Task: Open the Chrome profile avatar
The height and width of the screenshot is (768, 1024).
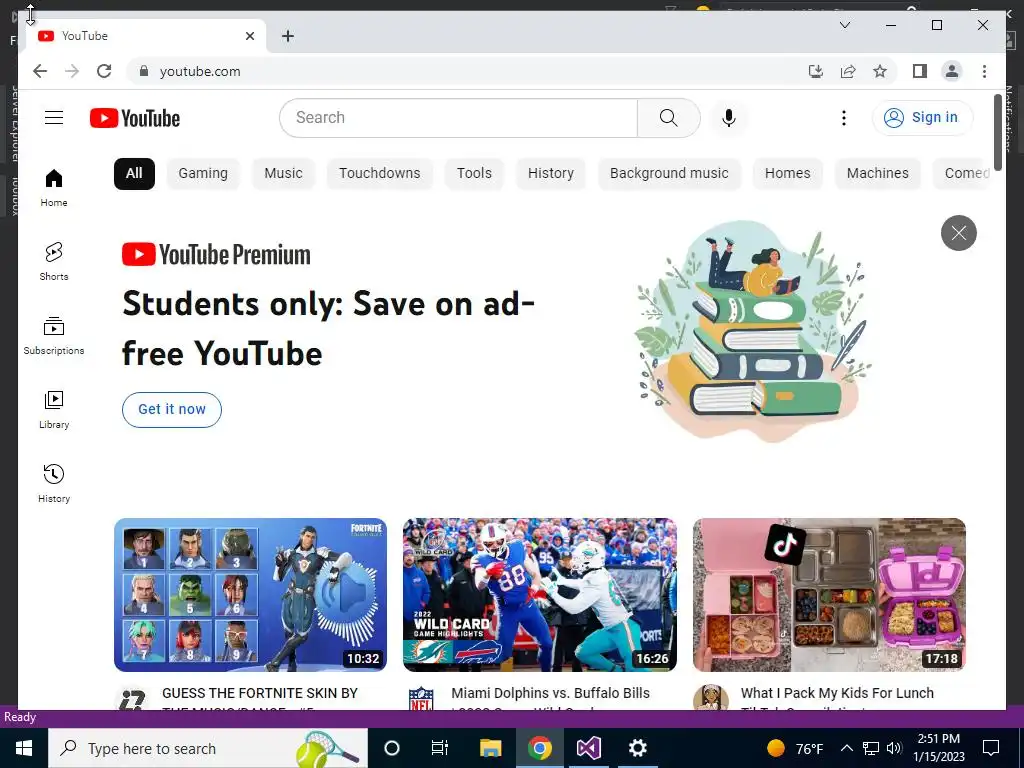Action: (952, 71)
